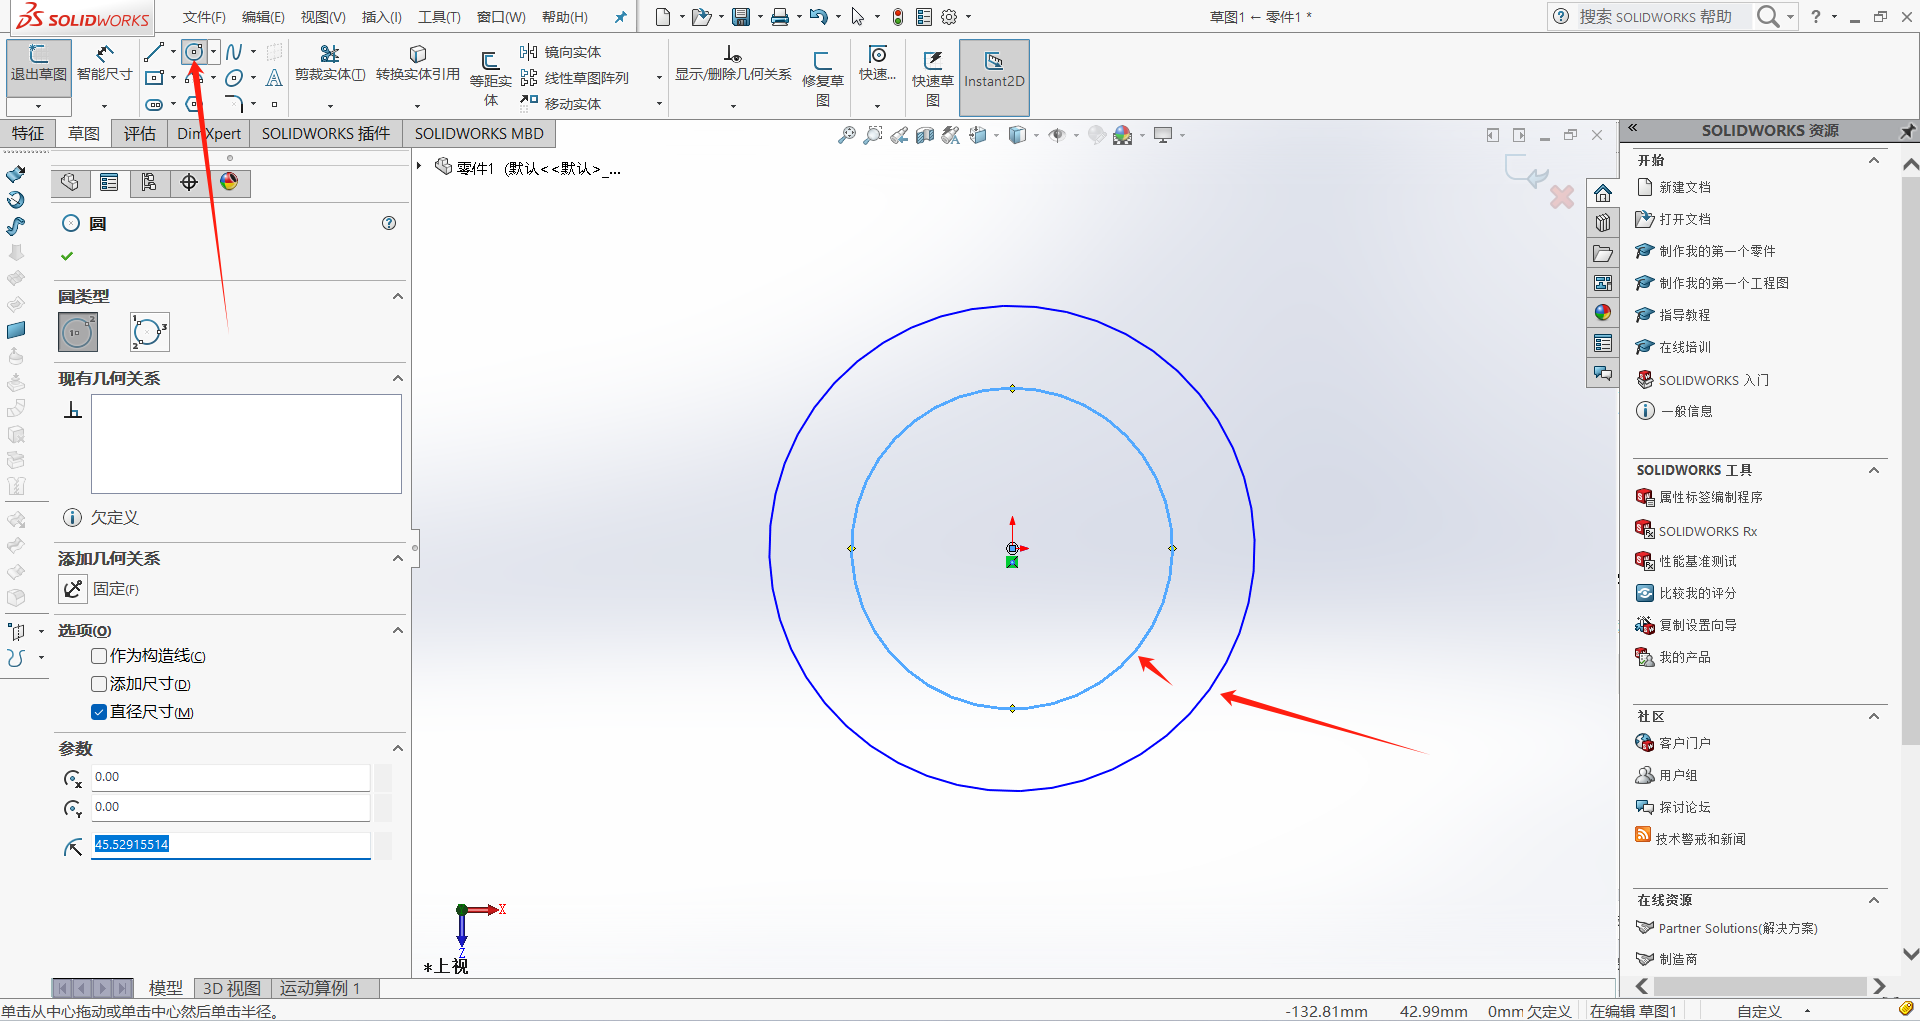Select the Spline sketch tool
1920x1021 pixels.
(234, 52)
